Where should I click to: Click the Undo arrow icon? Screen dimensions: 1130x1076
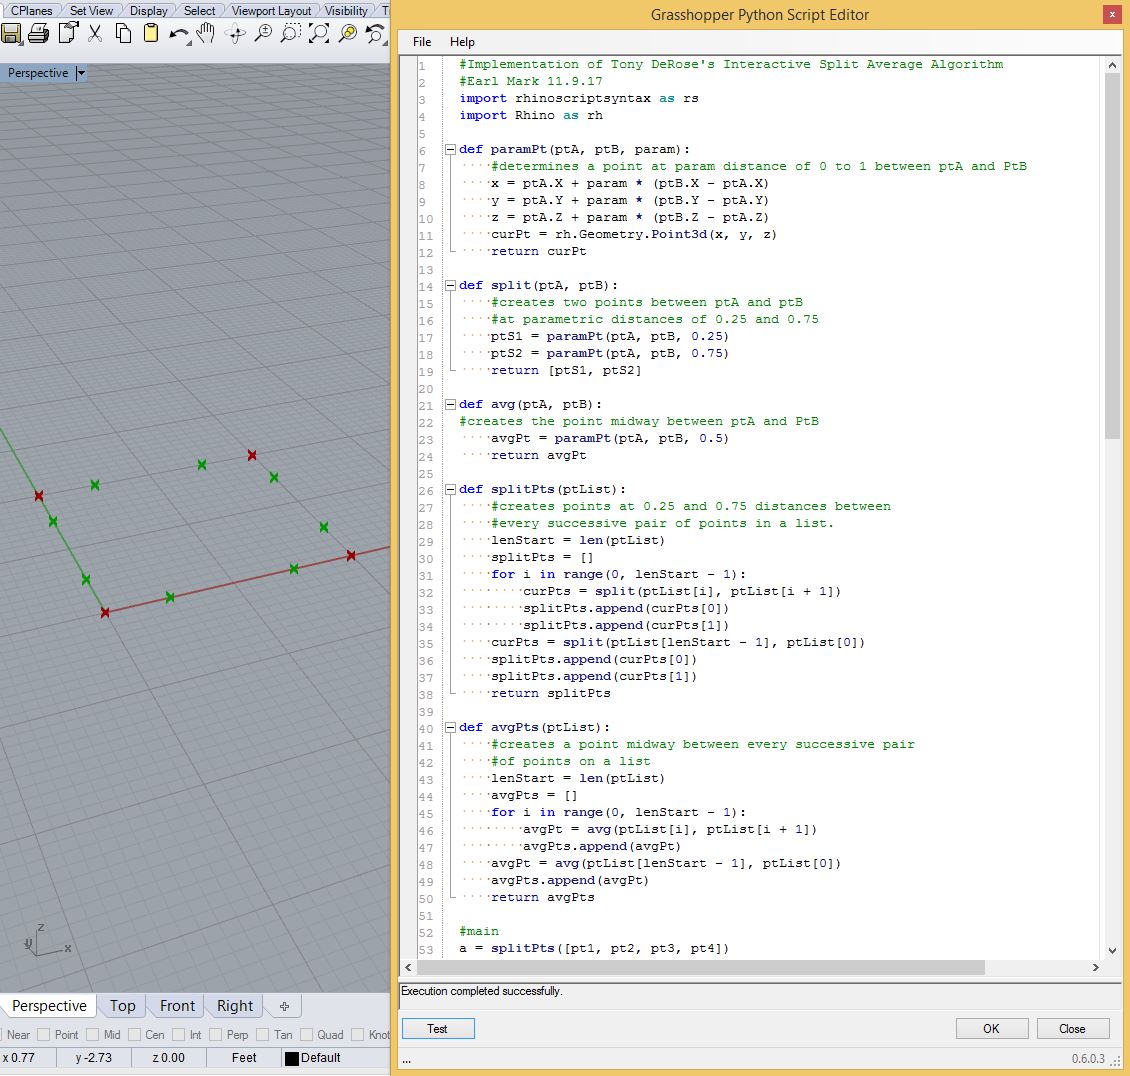tap(179, 34)
